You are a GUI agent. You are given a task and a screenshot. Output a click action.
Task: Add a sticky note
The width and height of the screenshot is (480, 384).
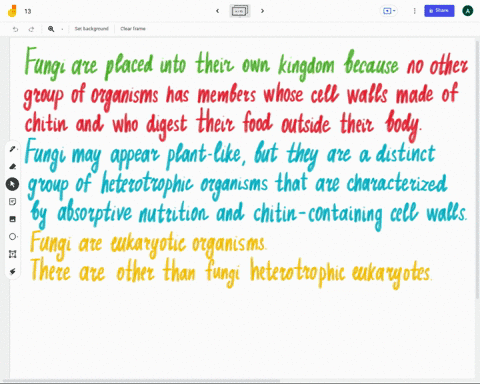13,202
